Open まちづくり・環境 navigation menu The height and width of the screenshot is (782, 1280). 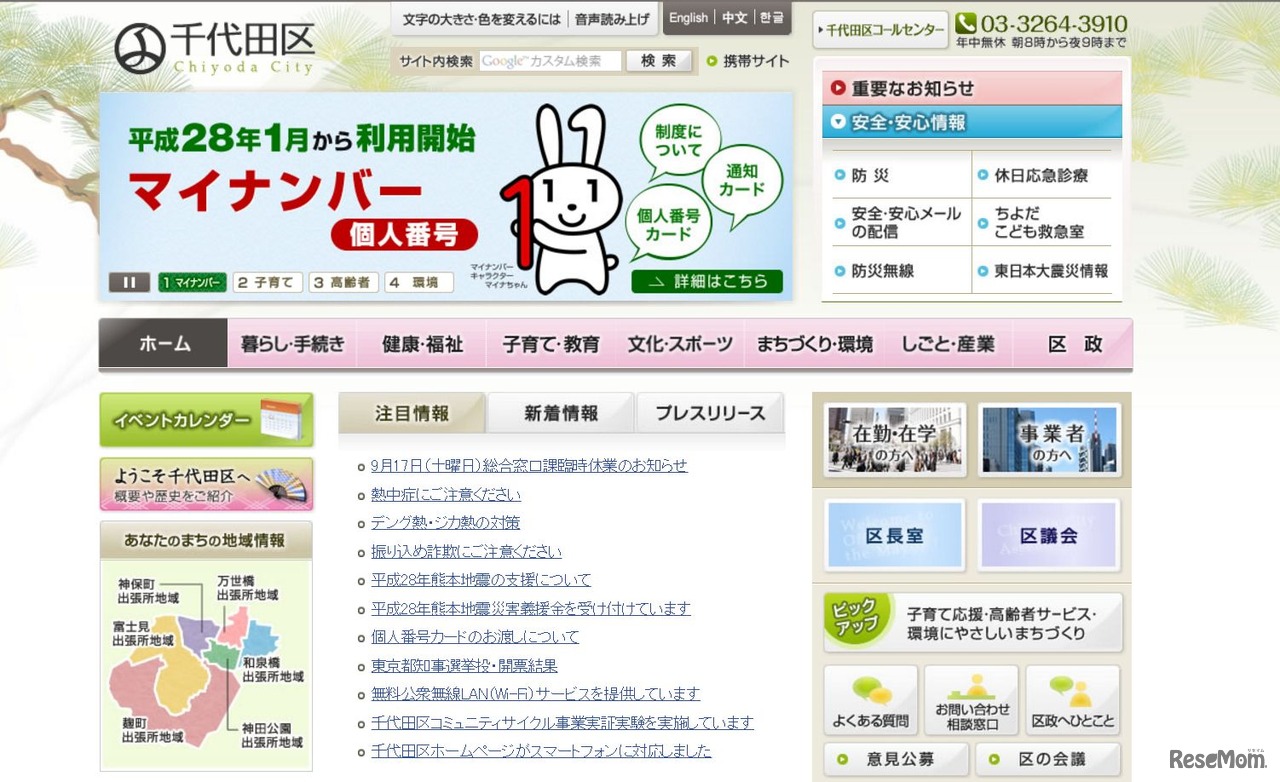(x=814, y=344)
